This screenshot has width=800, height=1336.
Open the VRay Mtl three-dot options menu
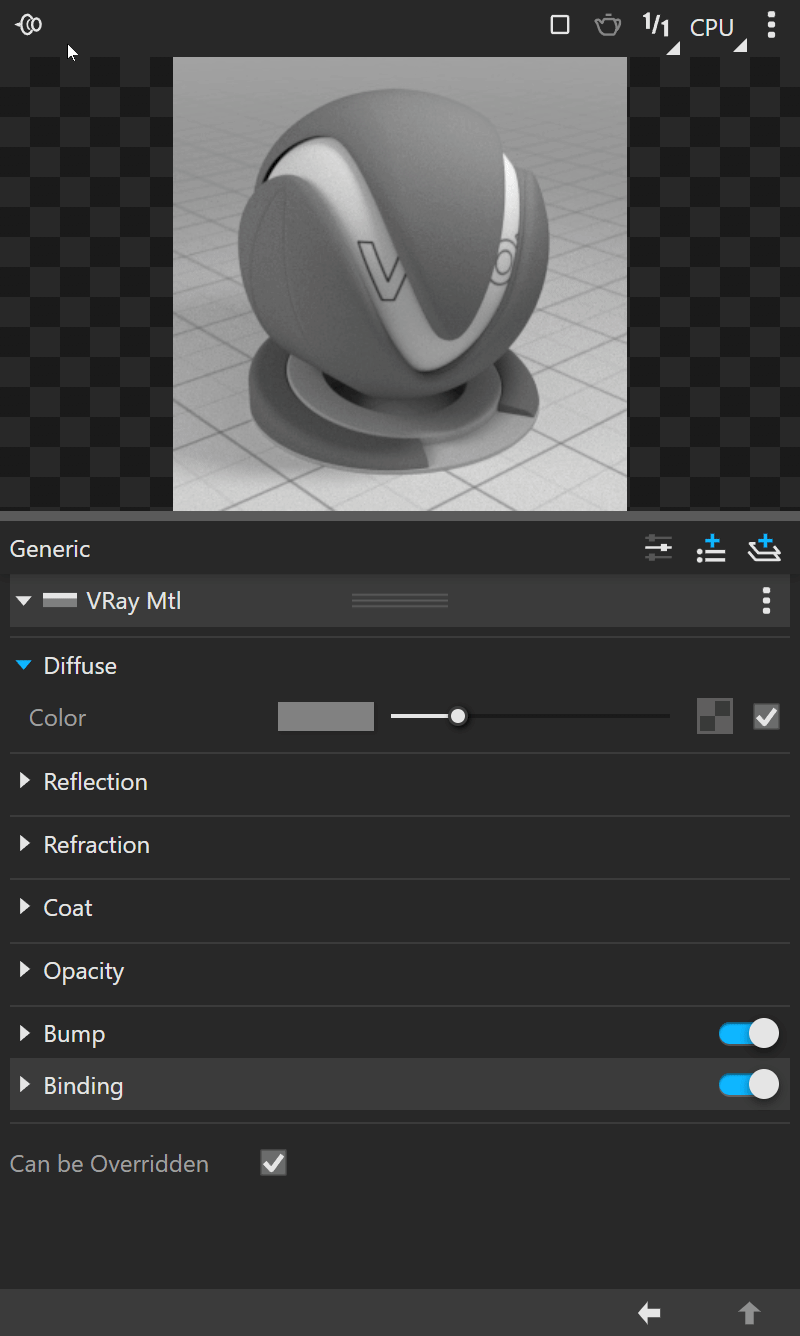[766, 601]
